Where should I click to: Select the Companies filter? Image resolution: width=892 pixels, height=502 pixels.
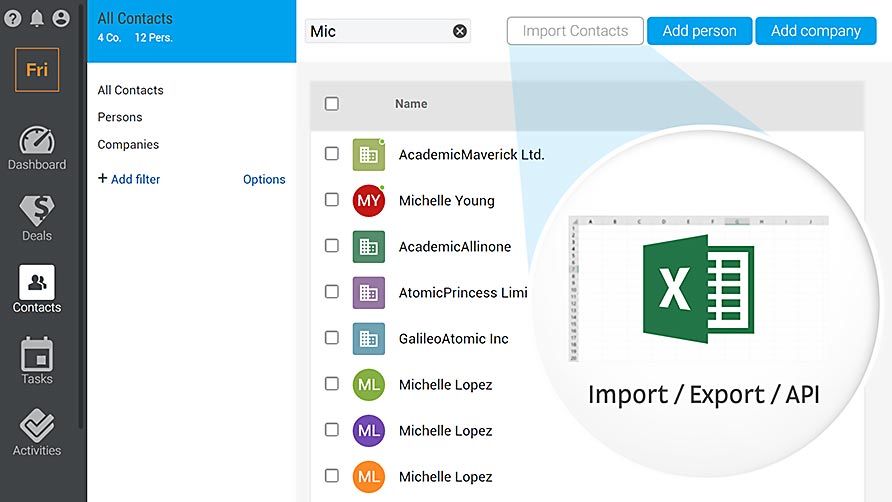(x=128, y=145)
